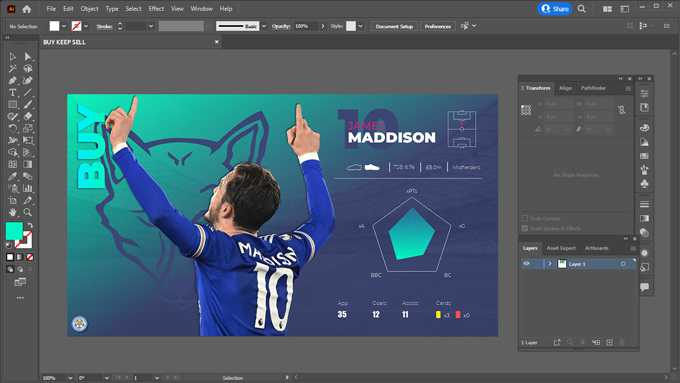Screen dimensions: 680x383
Task: Select the Symbol Sprayer tool
Action: [x=13, y=188]
